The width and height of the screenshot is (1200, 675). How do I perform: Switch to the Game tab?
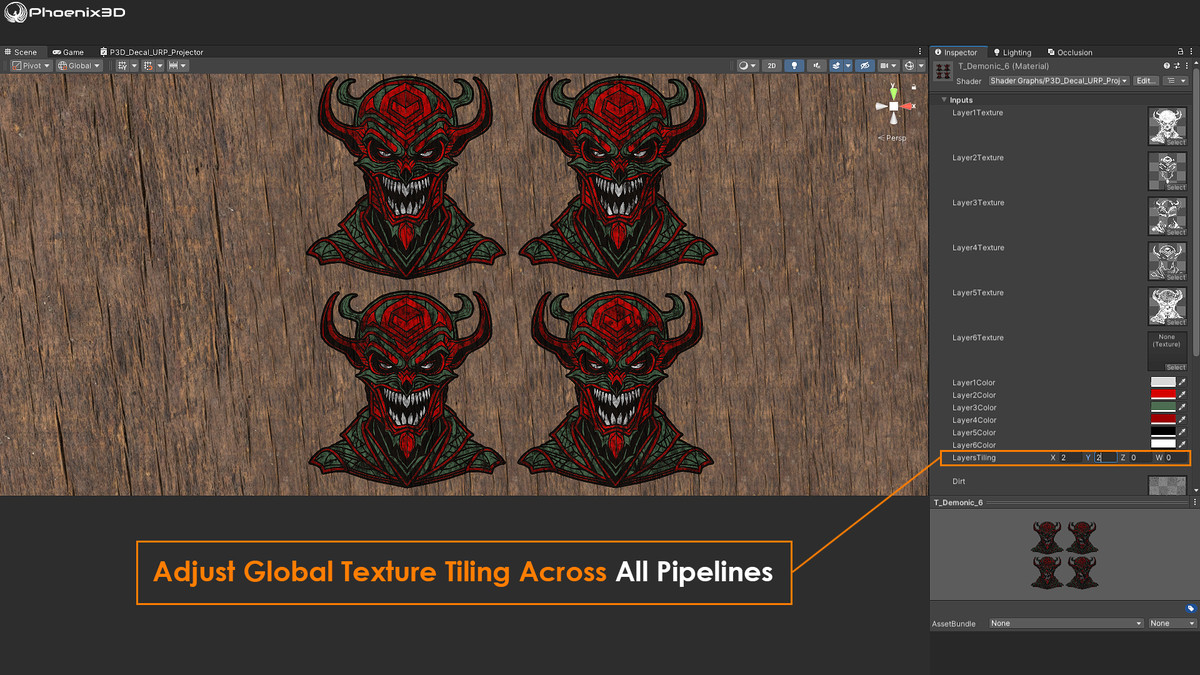click(67, 51)
